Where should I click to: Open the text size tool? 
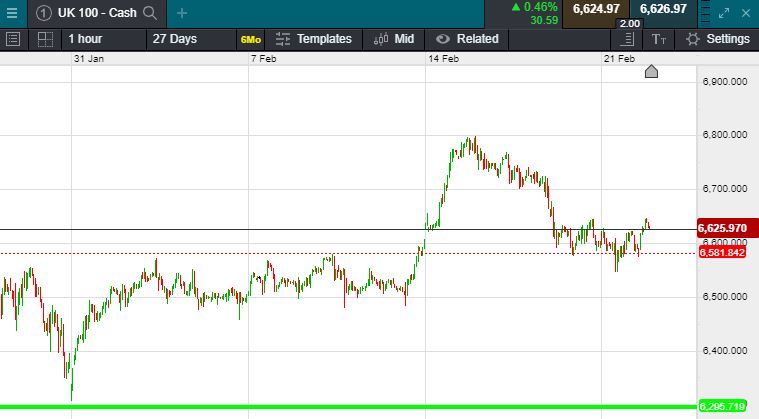pos(658,39)
